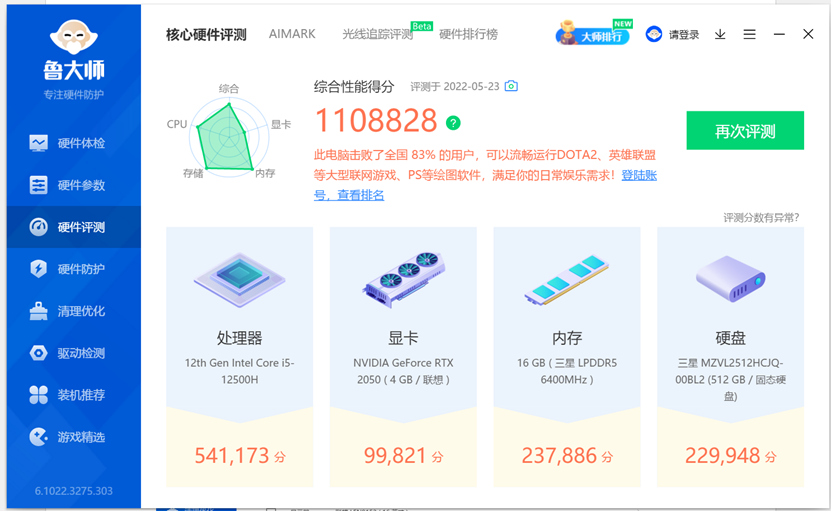
Task: Click the 综合性能得分 heading
Action: click(x=354, y=86)
